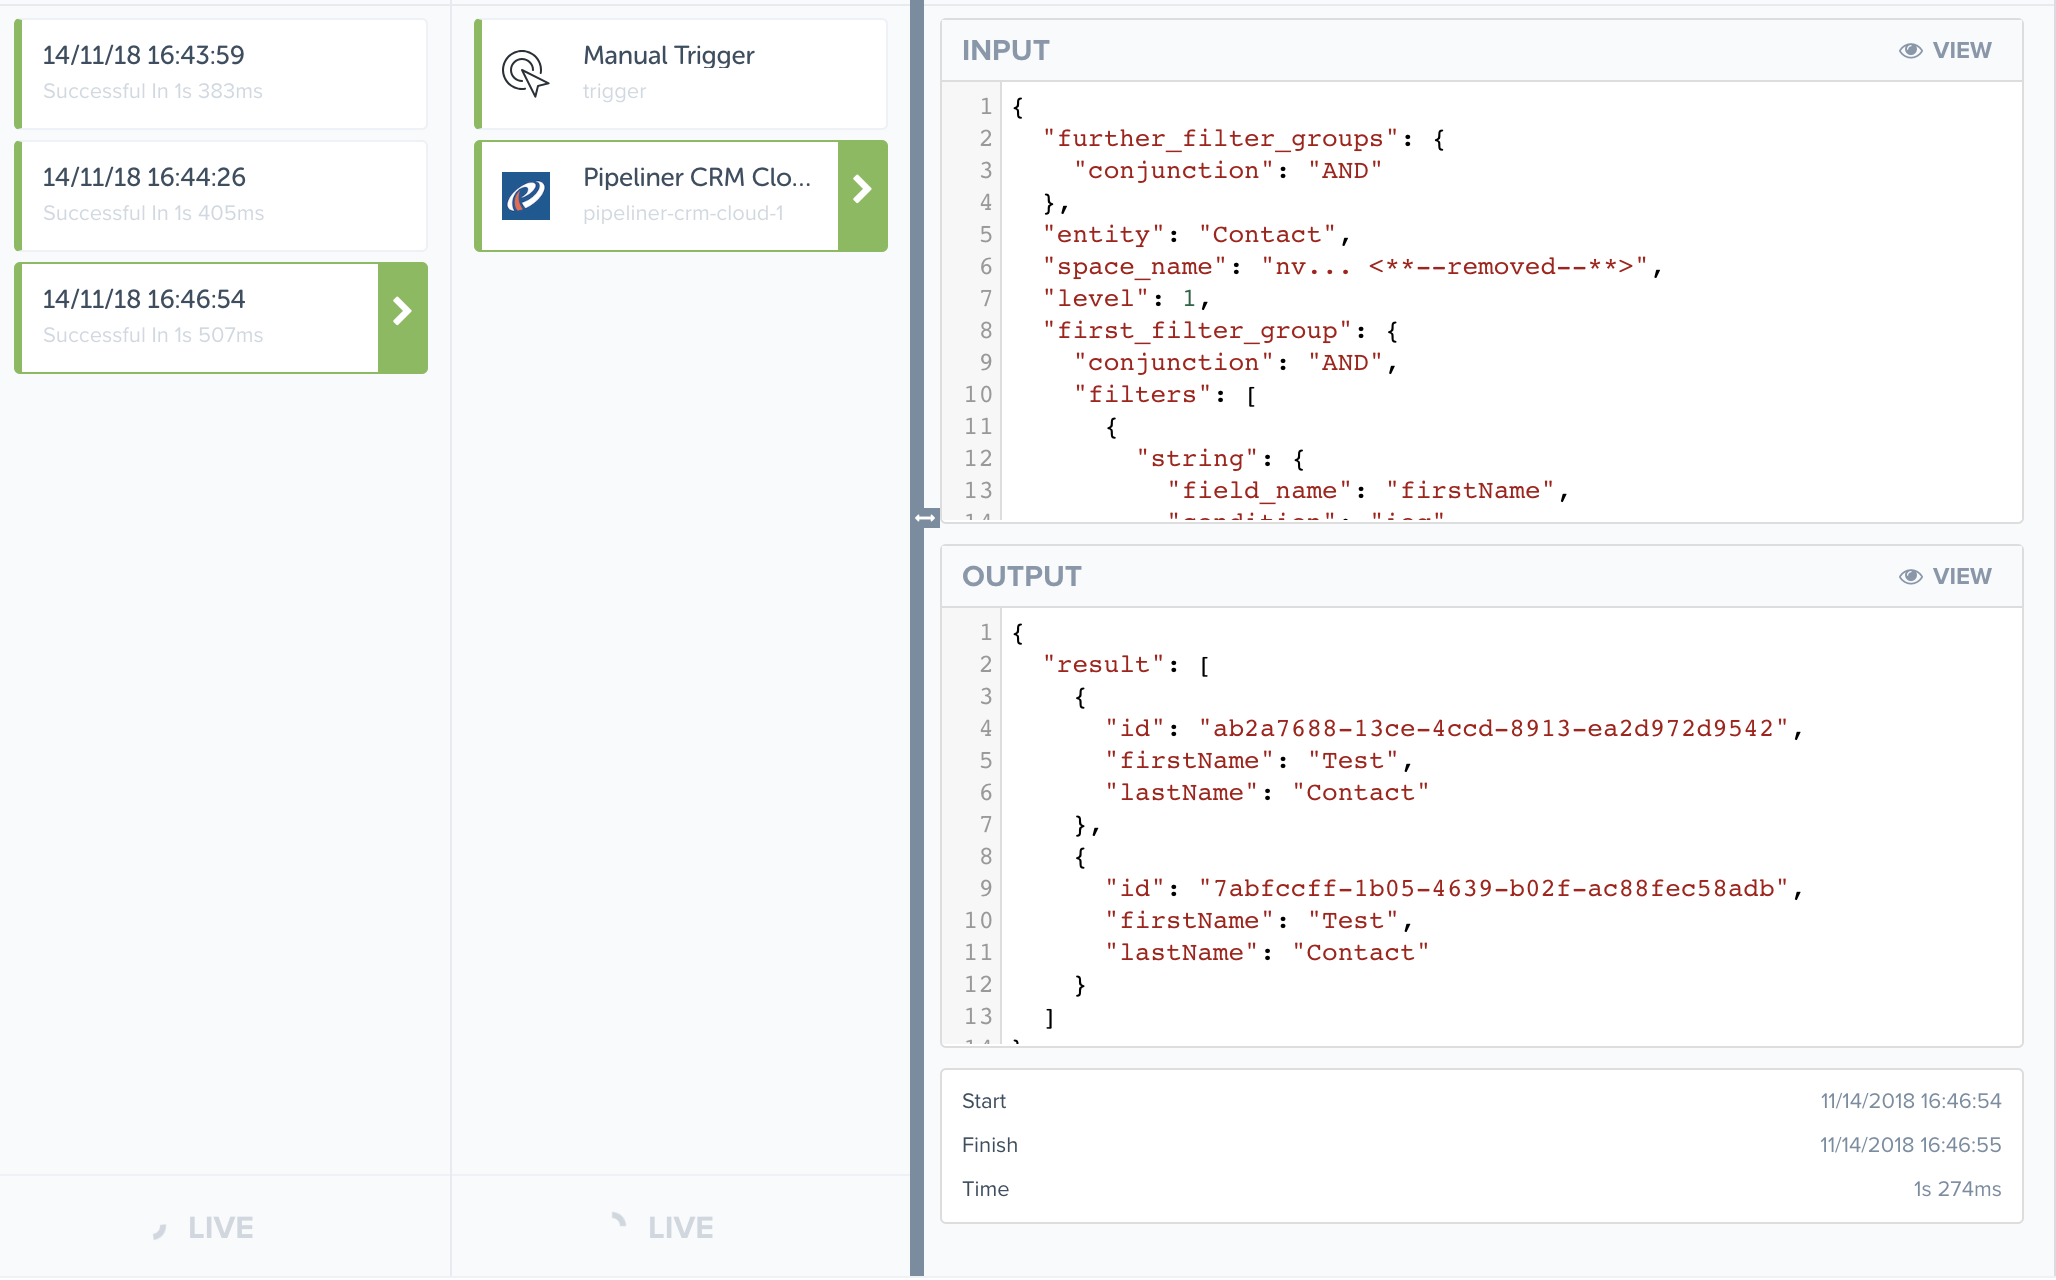This screenshot has height=1280, width=2056.
Task: Click the eye icon in INPUT header
Action: [x=1910, y=51]
